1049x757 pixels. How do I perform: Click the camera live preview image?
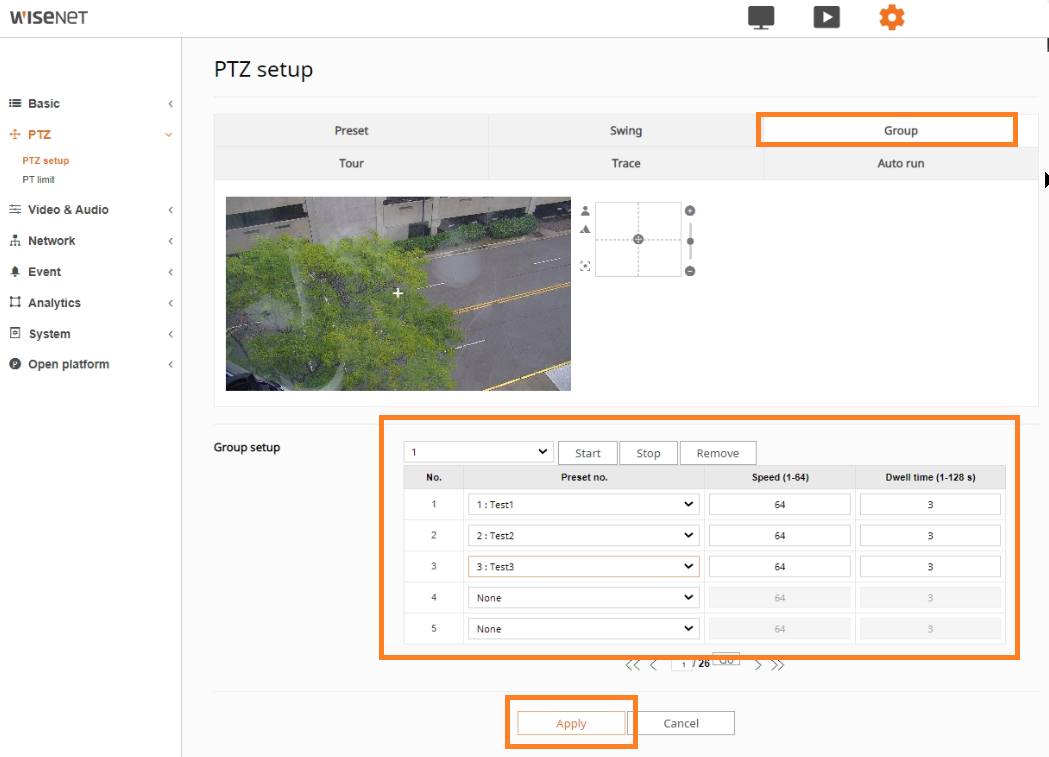[x=398, y=294]
